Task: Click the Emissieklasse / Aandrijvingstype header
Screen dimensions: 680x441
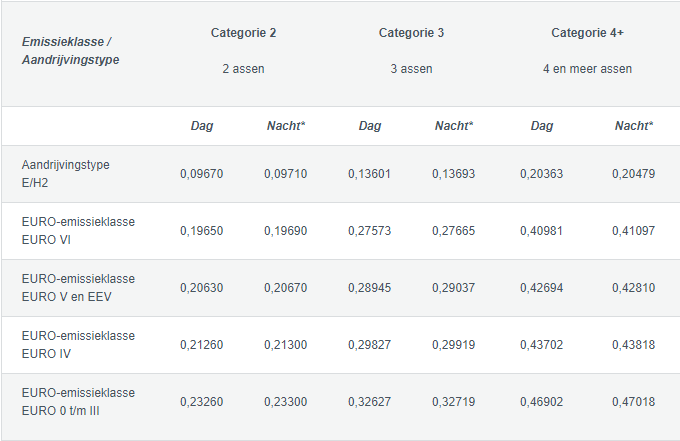Action: click(x=65, y=52)
